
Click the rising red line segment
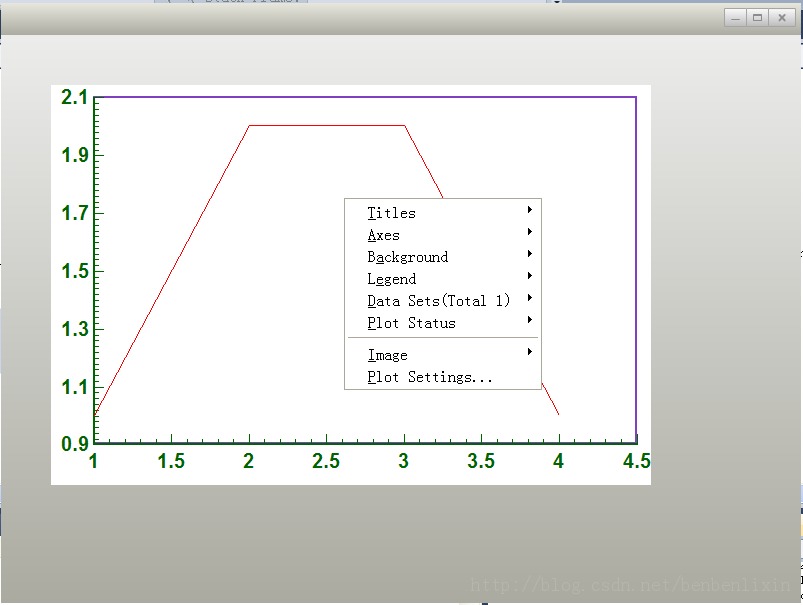point(172,269)
